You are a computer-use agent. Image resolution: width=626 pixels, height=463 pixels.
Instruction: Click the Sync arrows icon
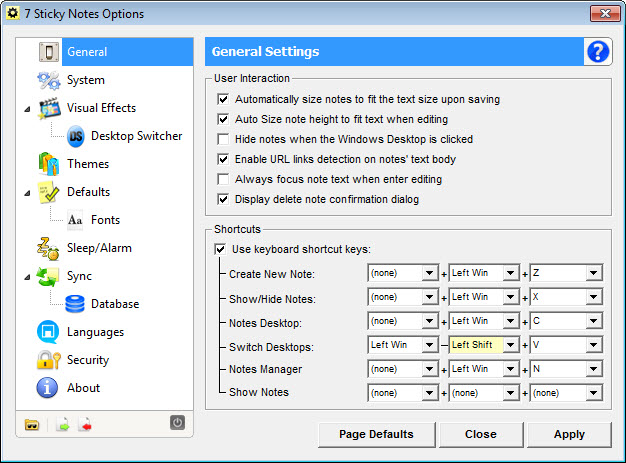[48, 276]
